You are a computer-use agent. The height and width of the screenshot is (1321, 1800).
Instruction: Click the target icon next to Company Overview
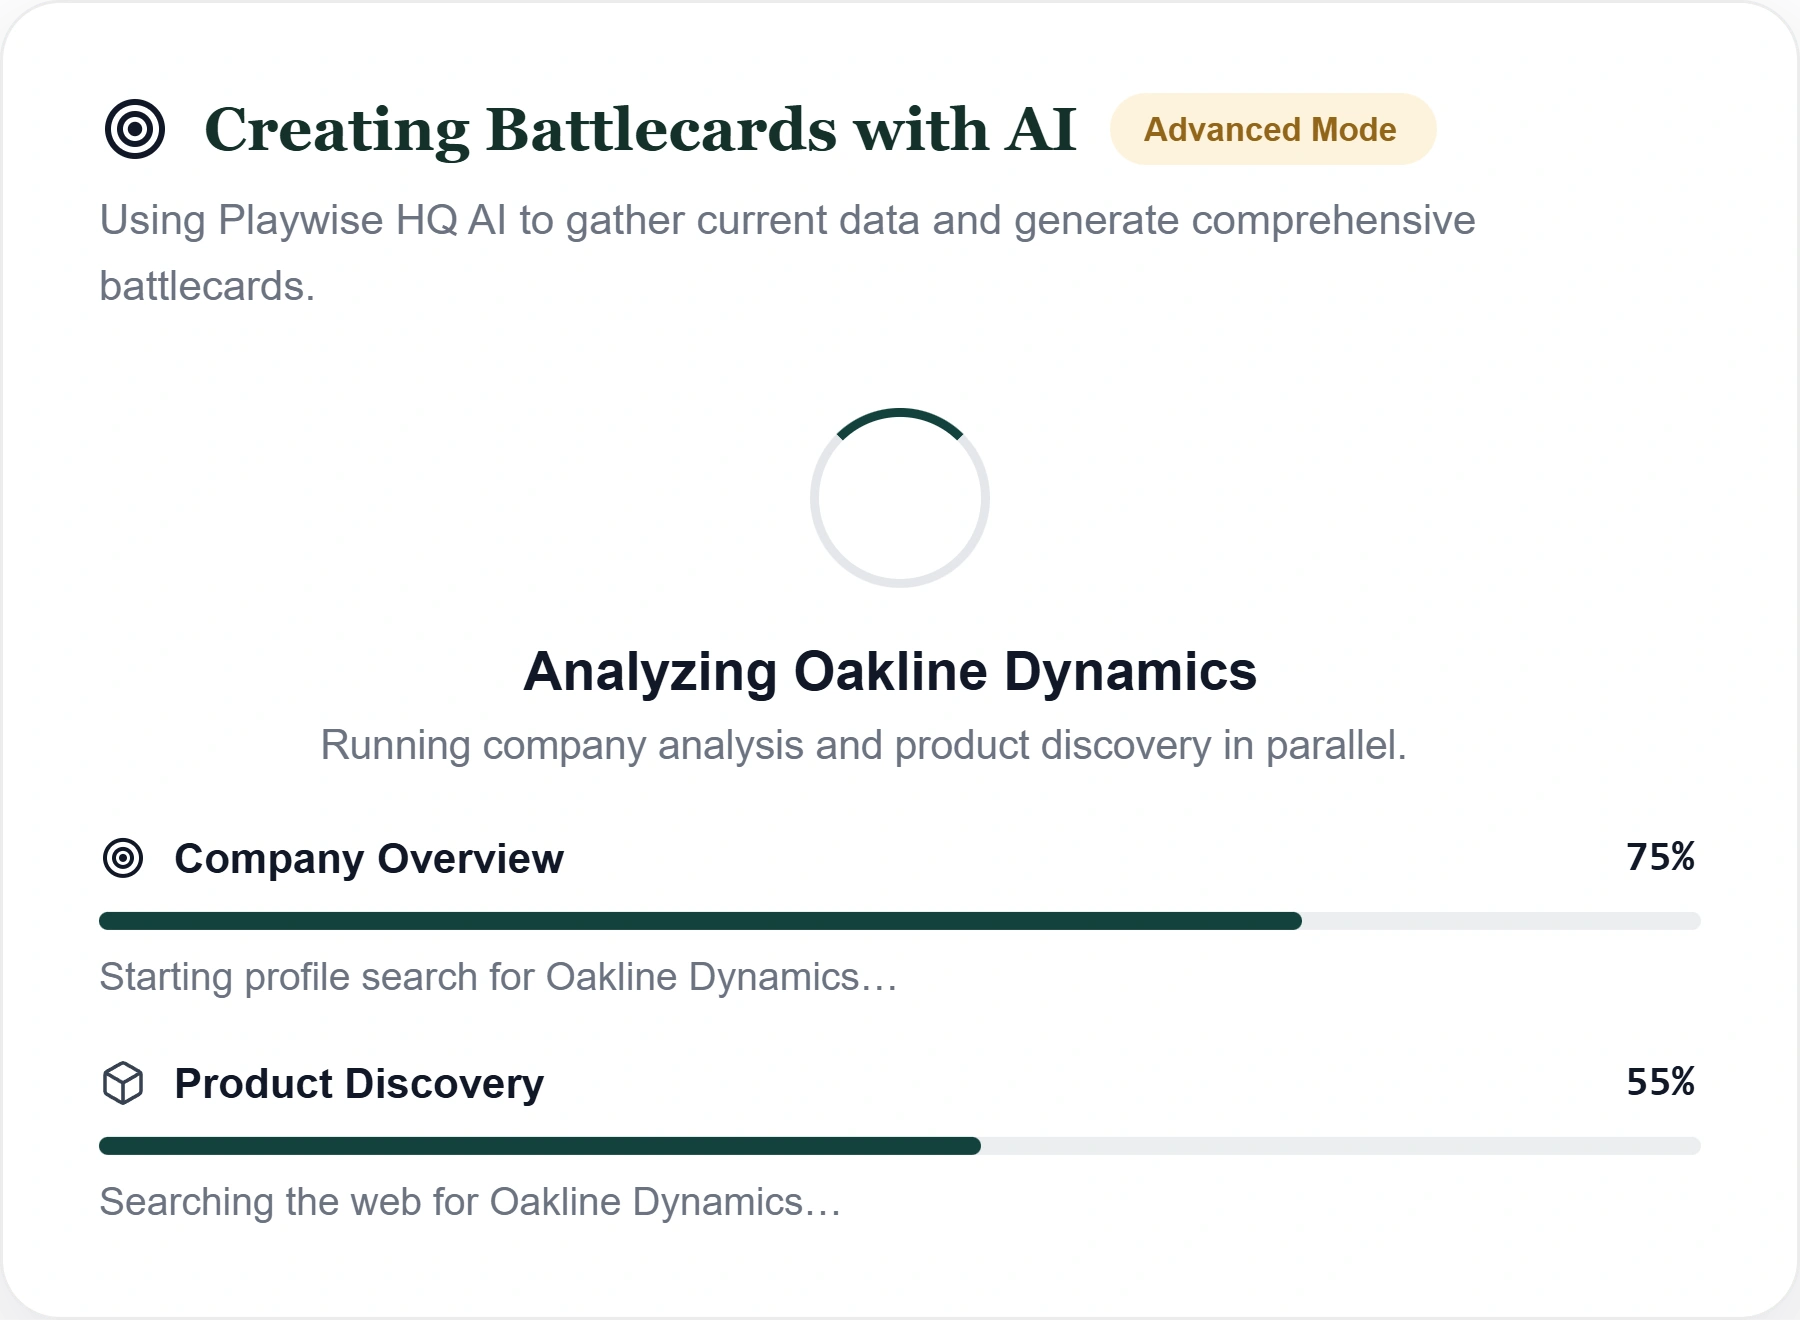tap(123, 858)
